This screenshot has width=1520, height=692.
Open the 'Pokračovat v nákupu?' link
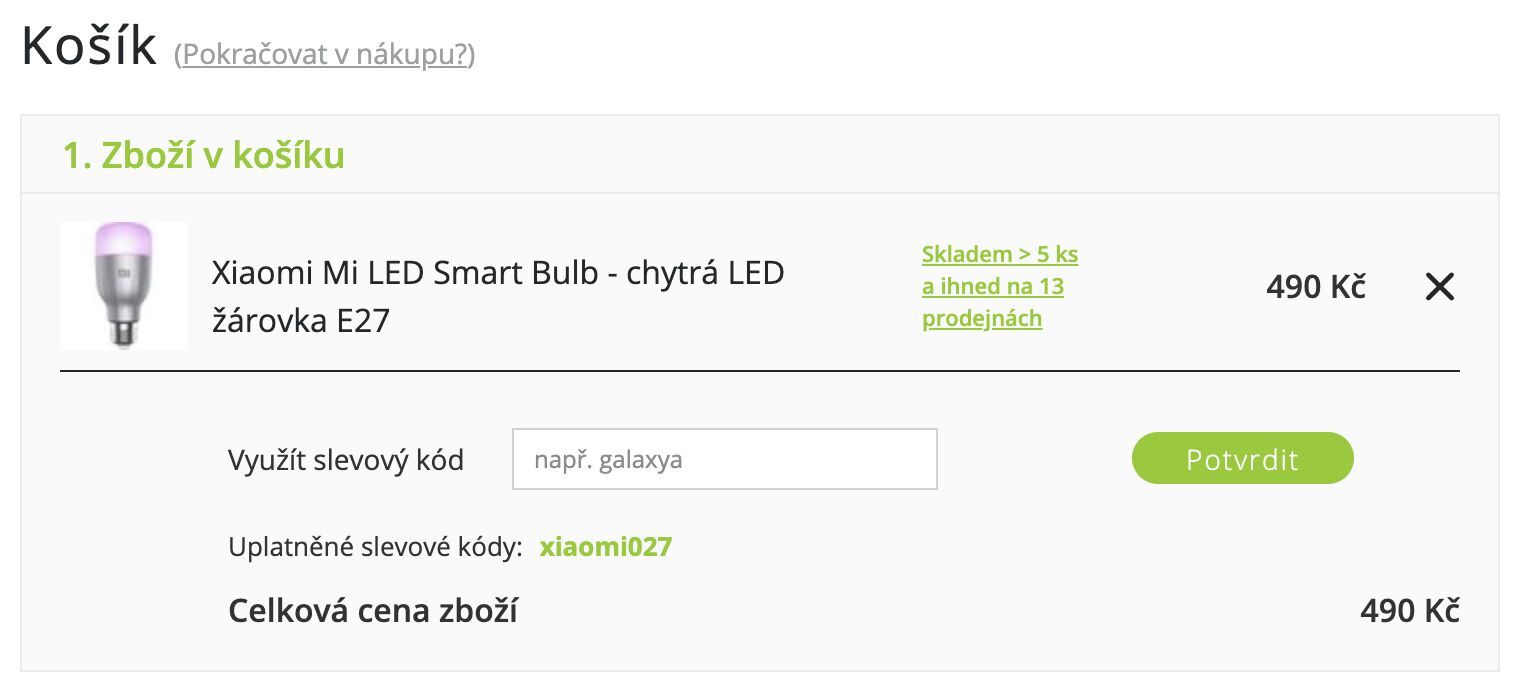(324, 54)
